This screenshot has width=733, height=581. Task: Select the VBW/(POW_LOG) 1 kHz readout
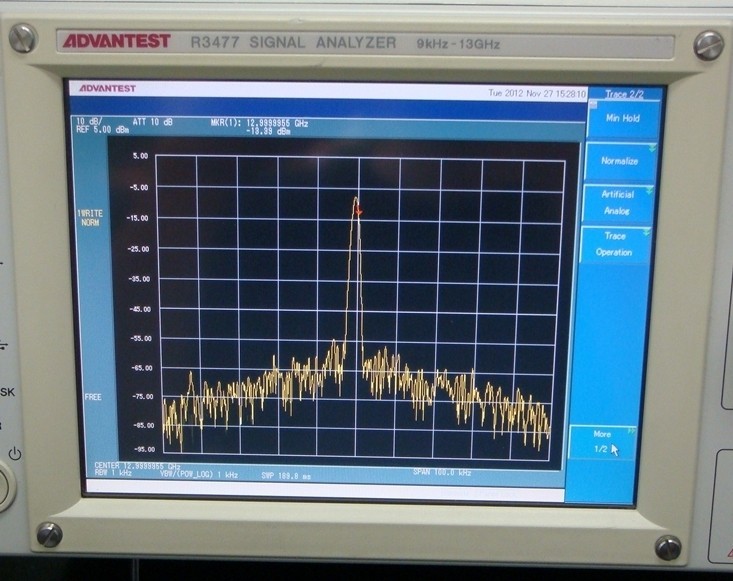(199, 475)
